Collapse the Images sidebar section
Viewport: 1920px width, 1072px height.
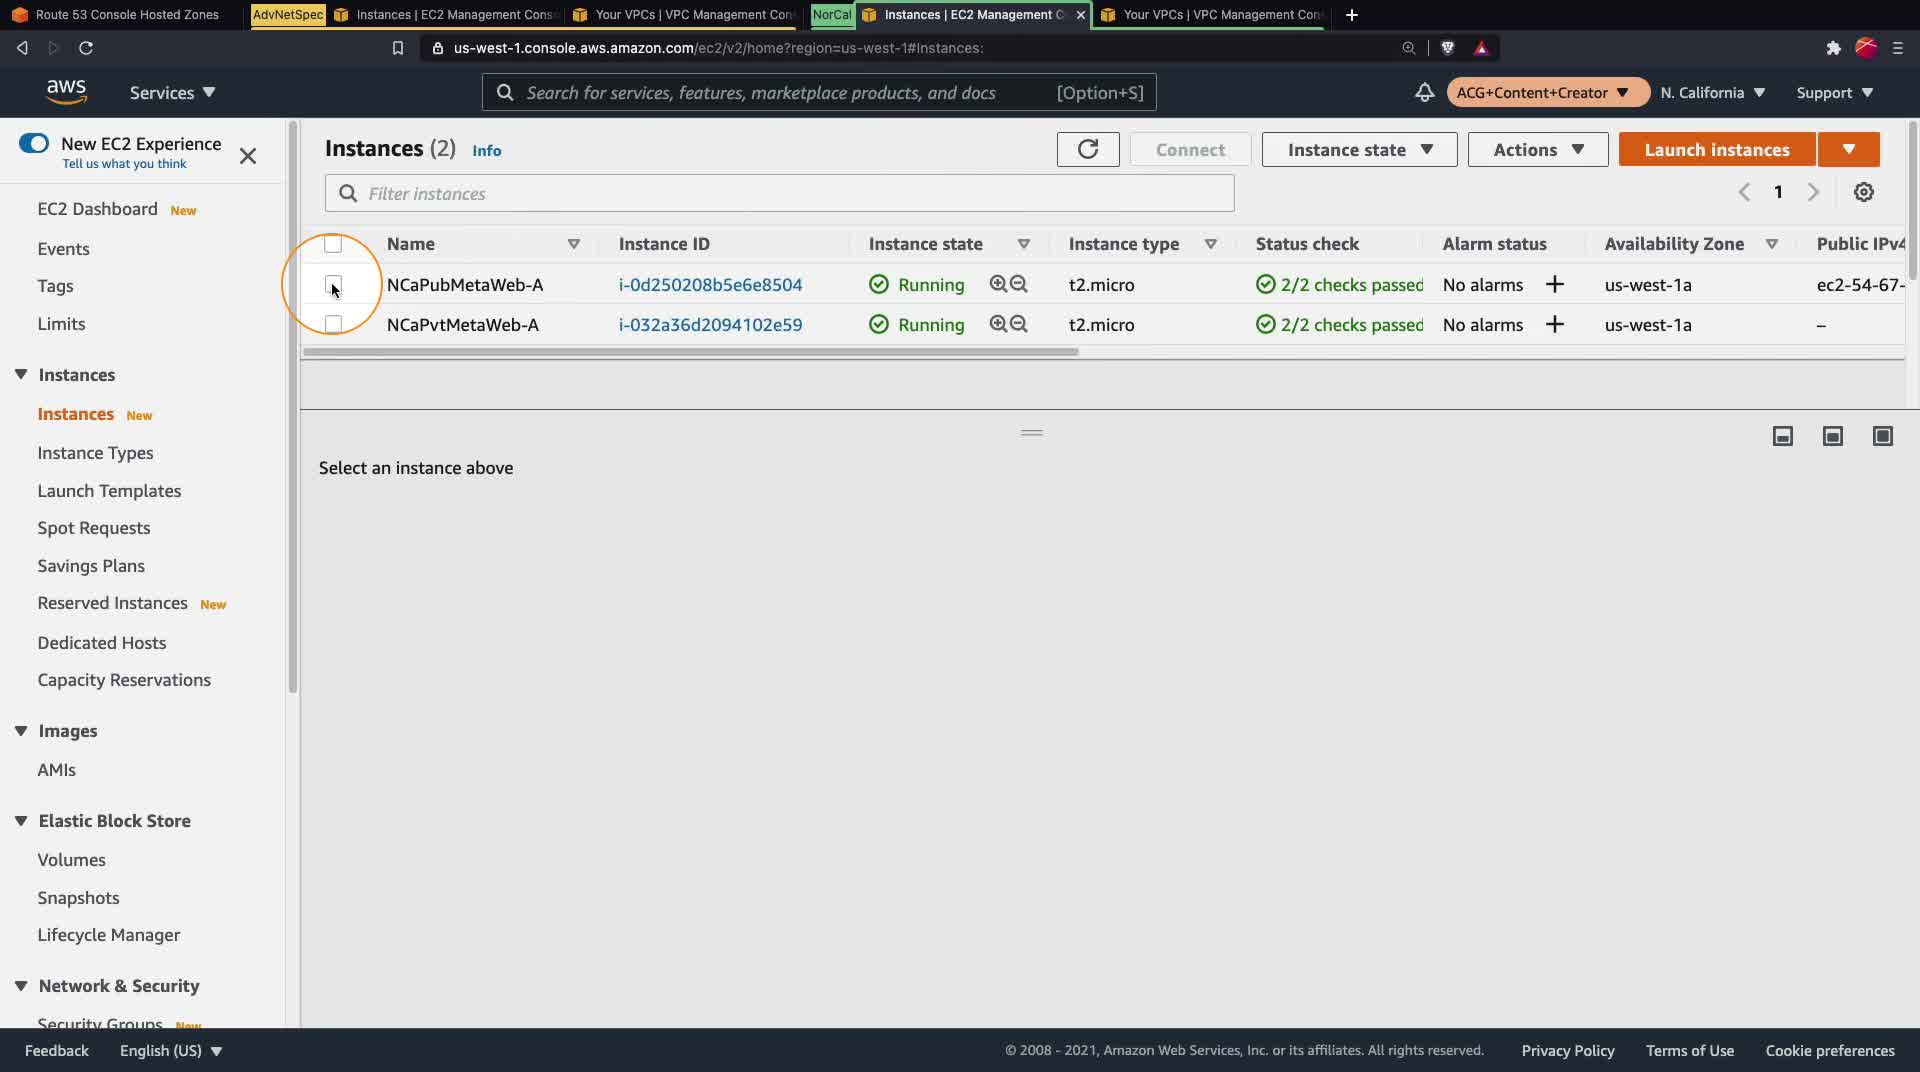pyautogui.click(x=21, y=730)
